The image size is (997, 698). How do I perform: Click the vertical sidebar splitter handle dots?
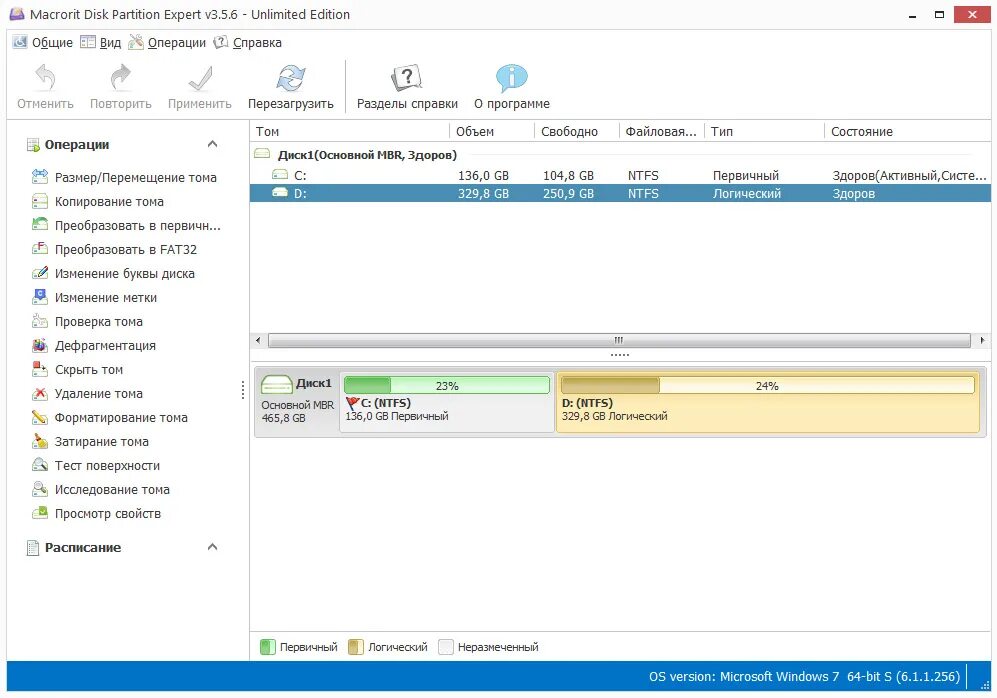242,390
